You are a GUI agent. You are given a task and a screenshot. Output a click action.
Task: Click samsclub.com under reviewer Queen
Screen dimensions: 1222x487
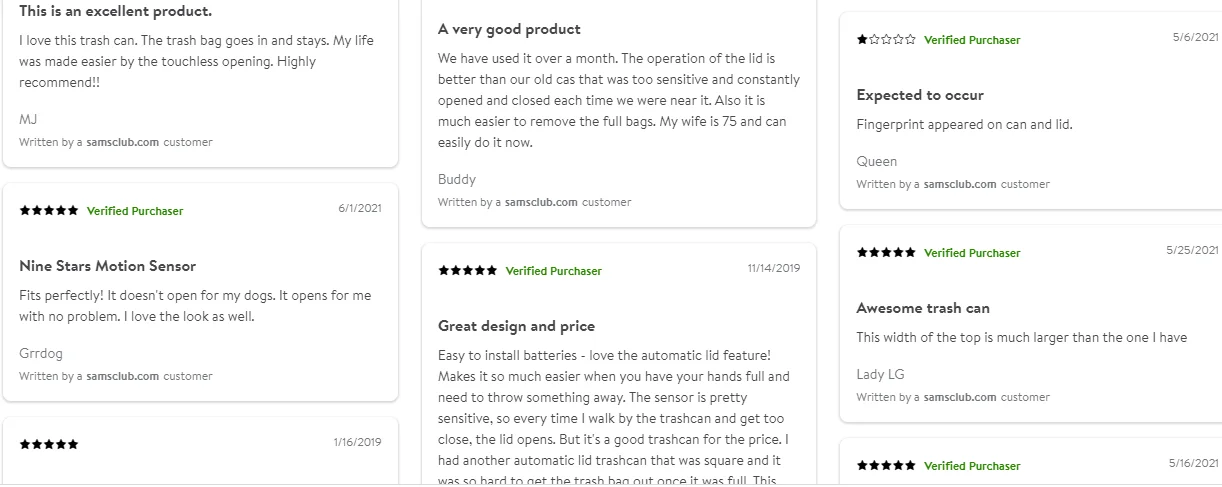[x=959, y=184]
